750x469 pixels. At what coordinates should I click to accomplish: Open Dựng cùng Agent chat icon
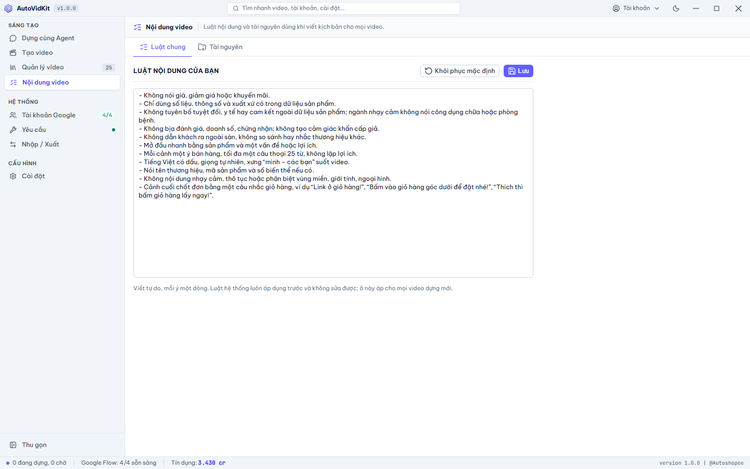(13, 38)
